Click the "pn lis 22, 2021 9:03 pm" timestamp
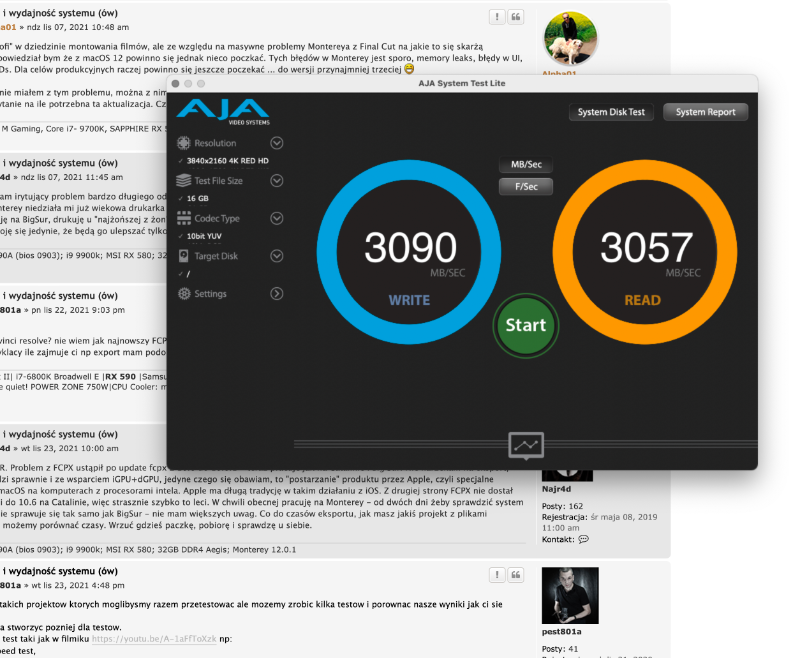 click(78, 310)
